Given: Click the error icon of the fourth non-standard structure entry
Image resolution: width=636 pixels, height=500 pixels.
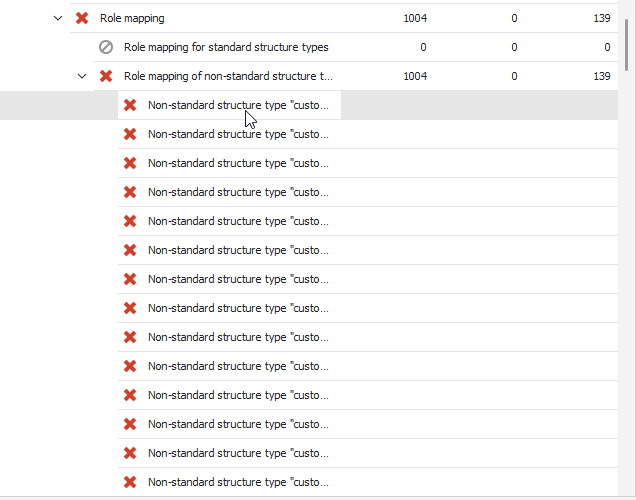Looking at the screenshot, I should (x=130, y=192).
